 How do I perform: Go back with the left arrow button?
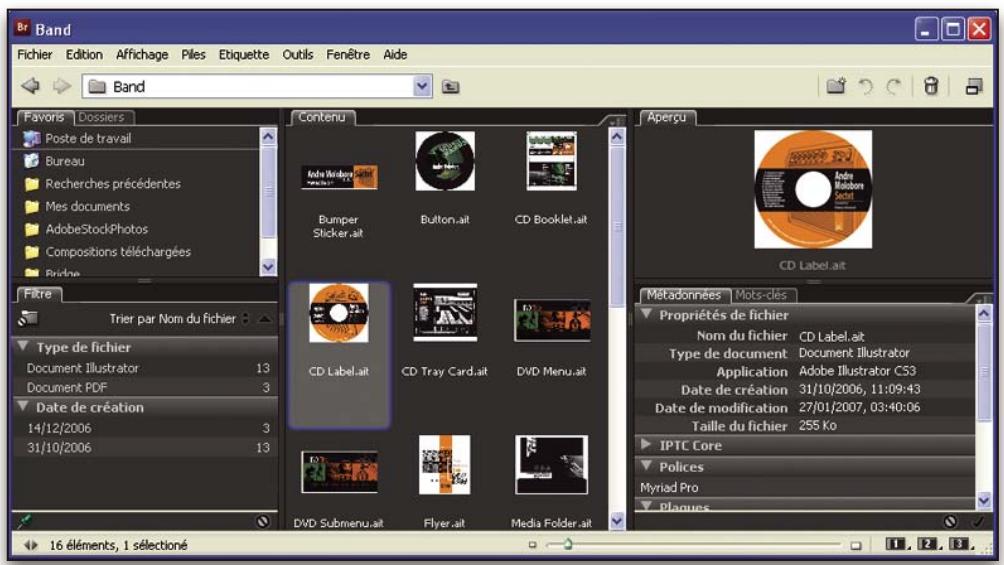[30, 86]
